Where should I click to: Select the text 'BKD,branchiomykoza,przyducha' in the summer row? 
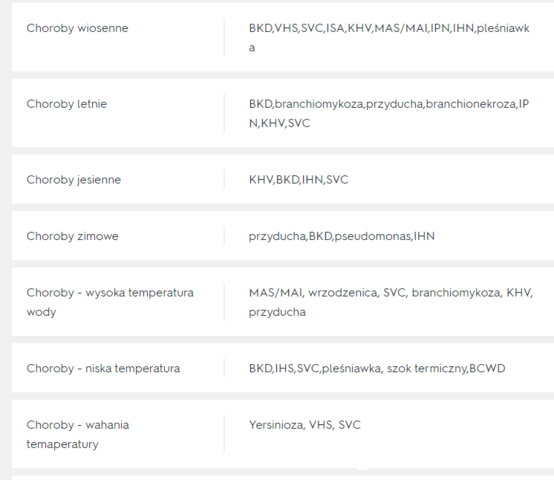pyautogui.click(x=336, y=104)
